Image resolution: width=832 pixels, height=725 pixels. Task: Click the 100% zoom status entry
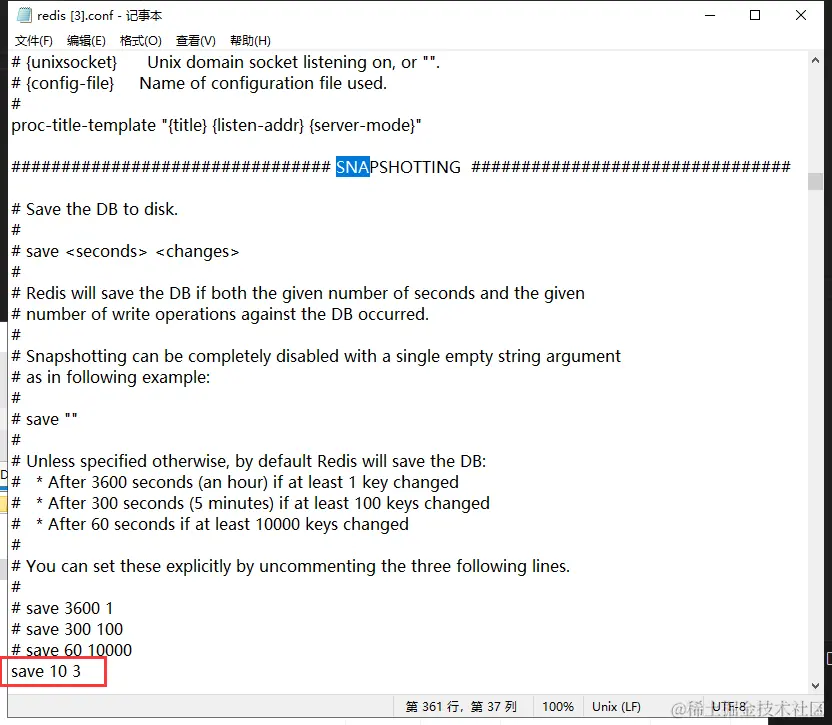tap(557, 706)
